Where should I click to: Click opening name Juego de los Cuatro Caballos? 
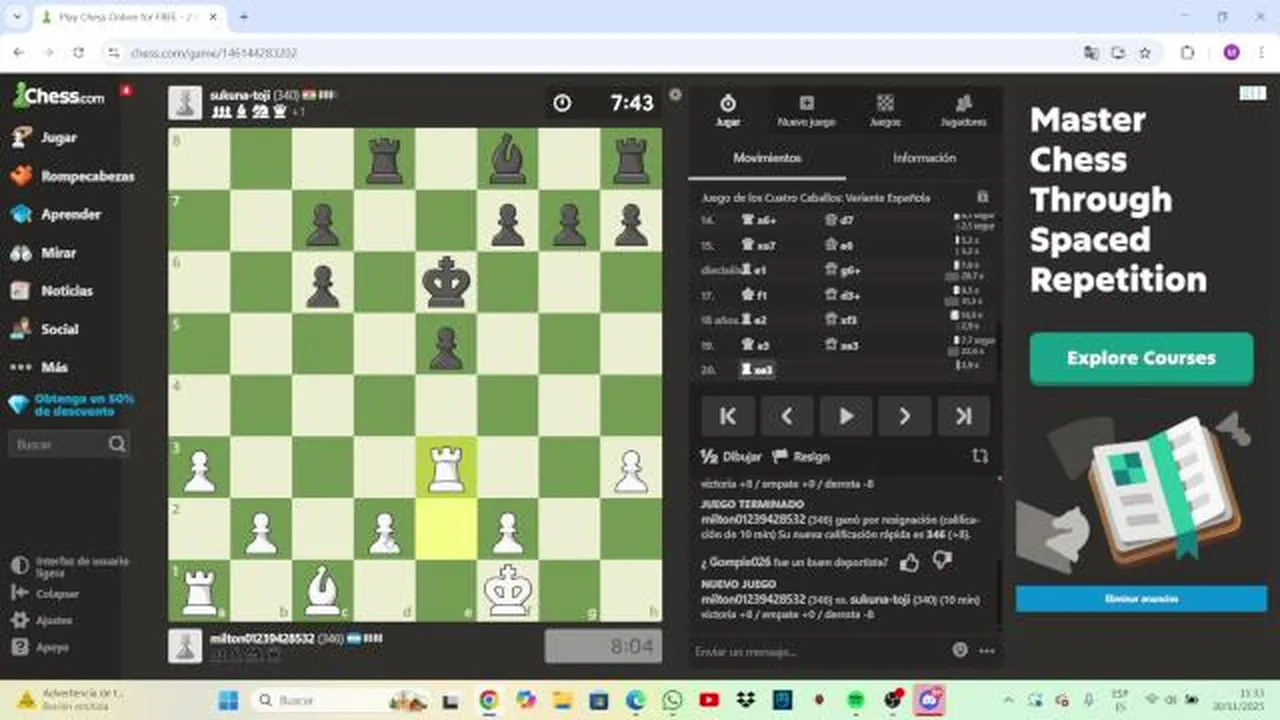click(816, 198)
